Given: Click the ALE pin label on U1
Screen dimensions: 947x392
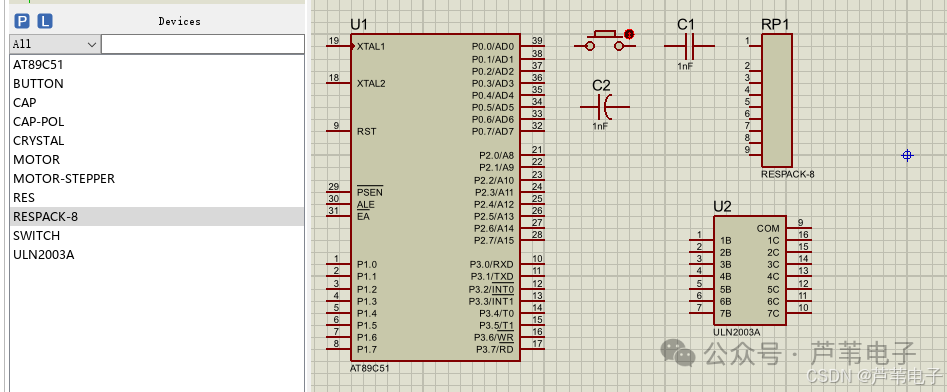Looking at the screenshot, I should (x=365, y=205).
